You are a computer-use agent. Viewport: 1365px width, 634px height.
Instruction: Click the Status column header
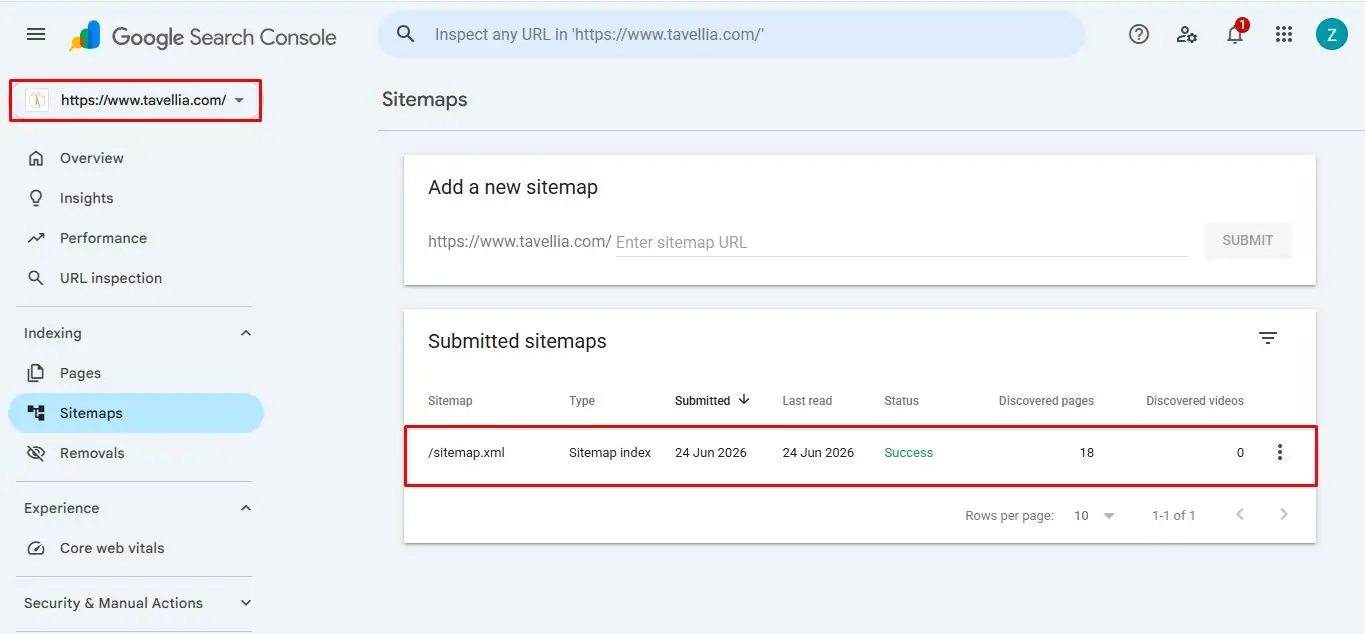(901, 400)
